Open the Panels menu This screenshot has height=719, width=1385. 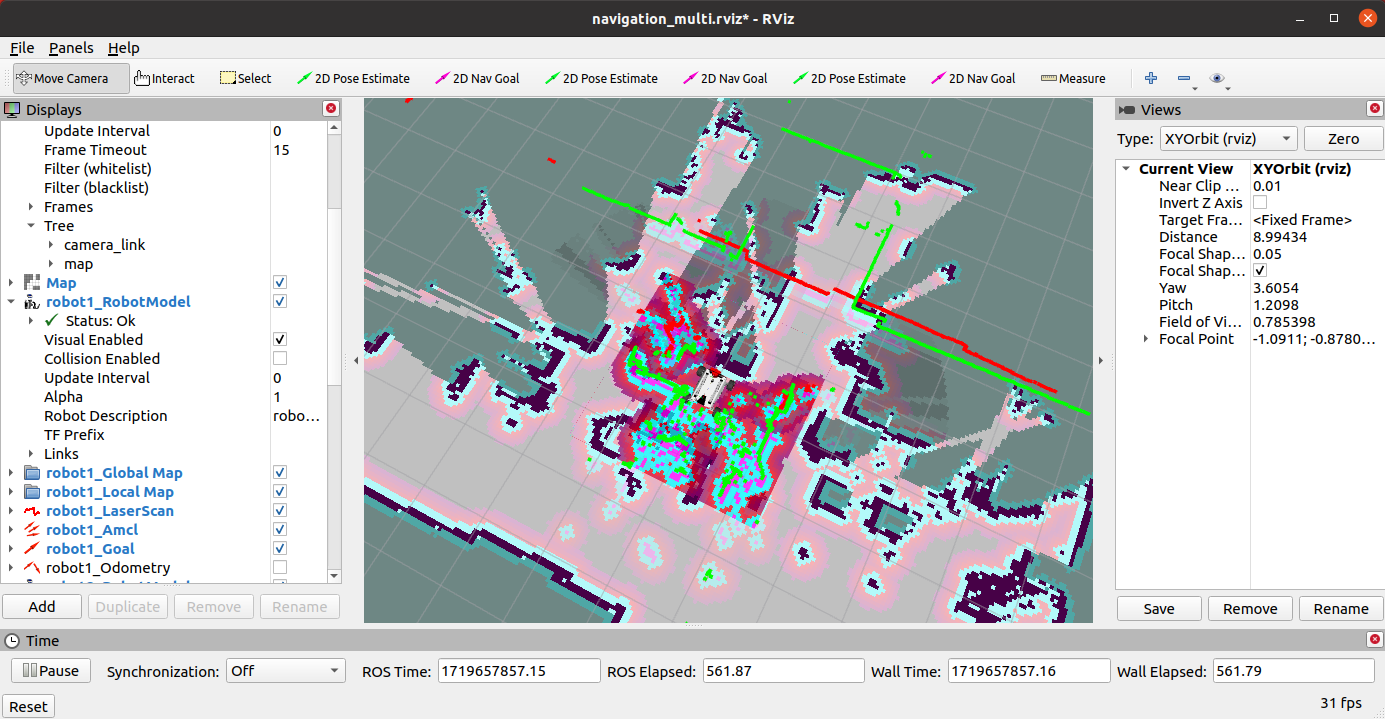point(71,48)
